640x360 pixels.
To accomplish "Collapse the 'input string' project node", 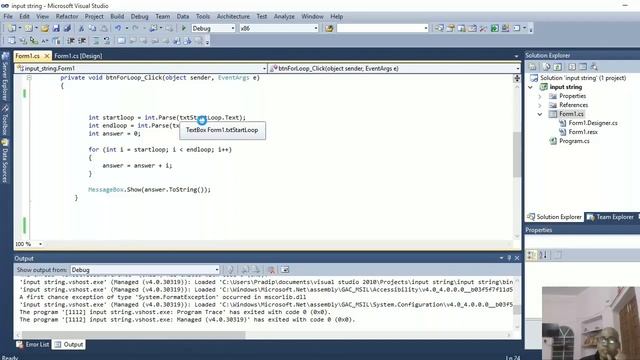I will pyautogui.click(x=531, y=87).
